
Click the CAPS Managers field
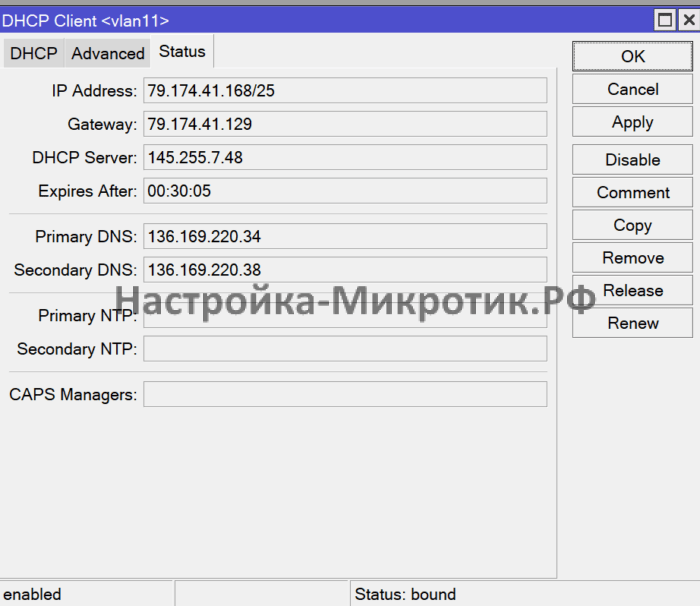coord(345,394)
